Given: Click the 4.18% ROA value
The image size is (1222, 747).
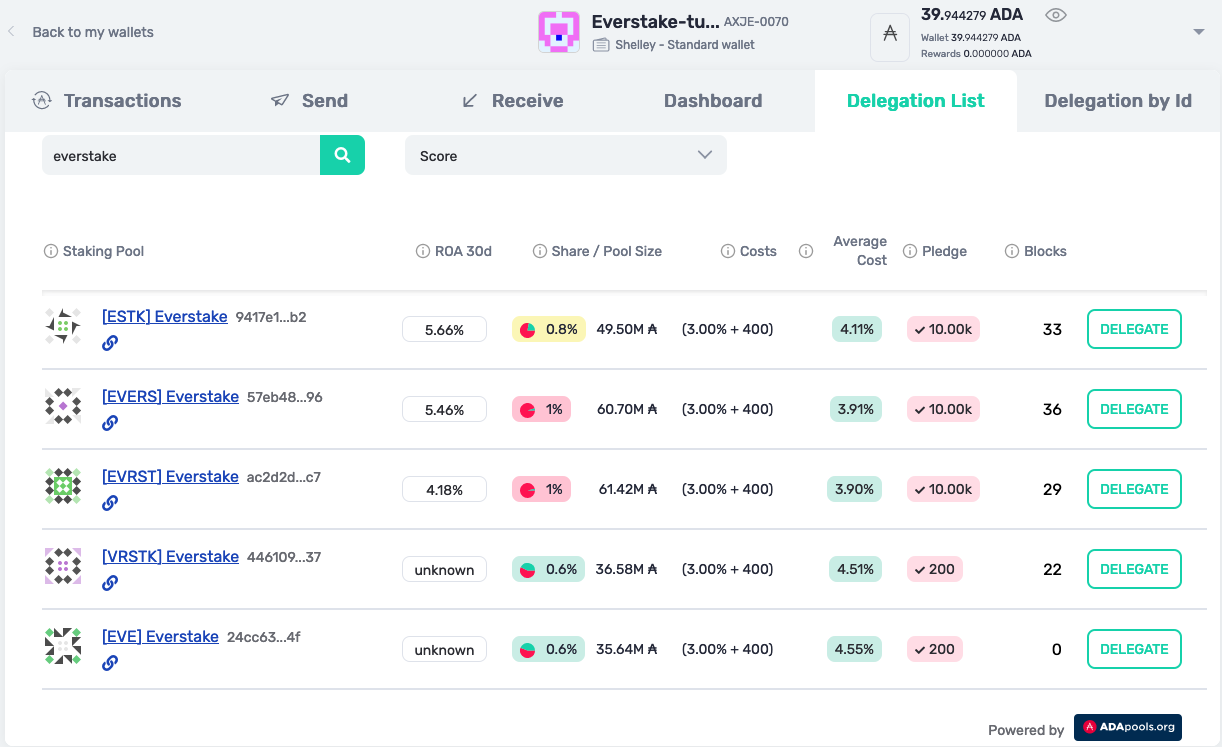Looking at the screenshot, I should tap(444, 489).
